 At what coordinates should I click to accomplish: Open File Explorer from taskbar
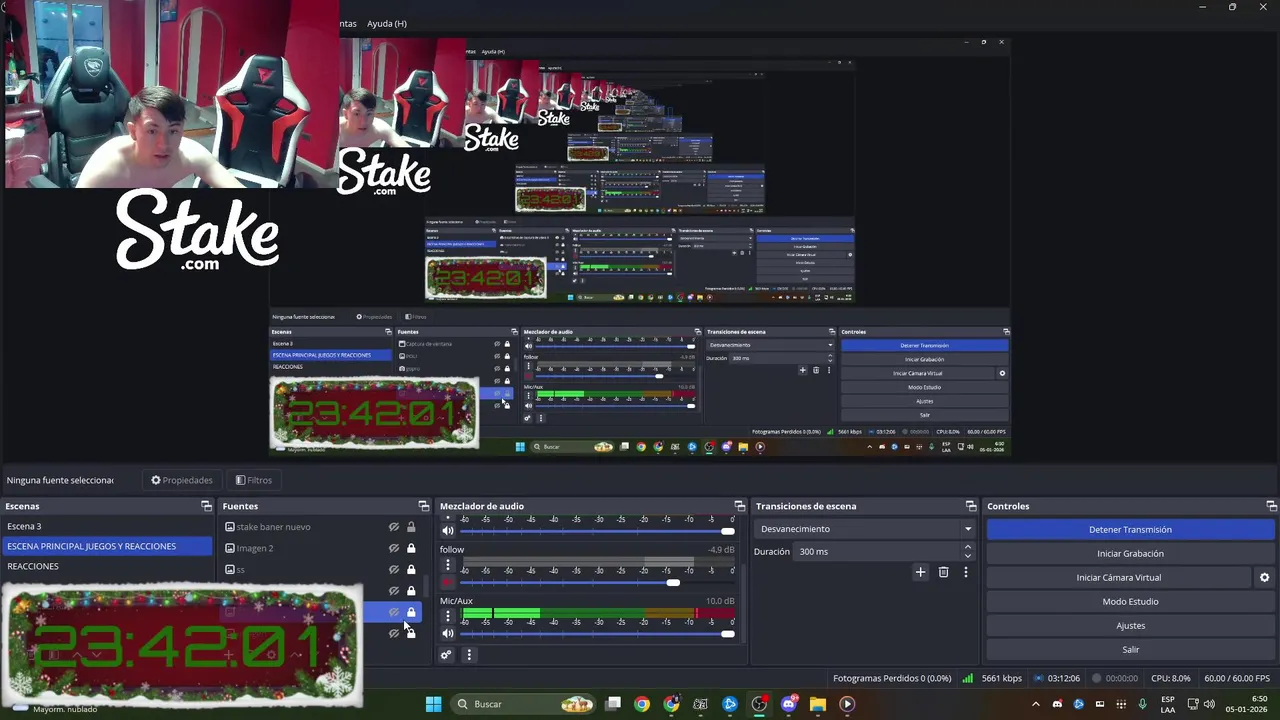tap(818, 704)
